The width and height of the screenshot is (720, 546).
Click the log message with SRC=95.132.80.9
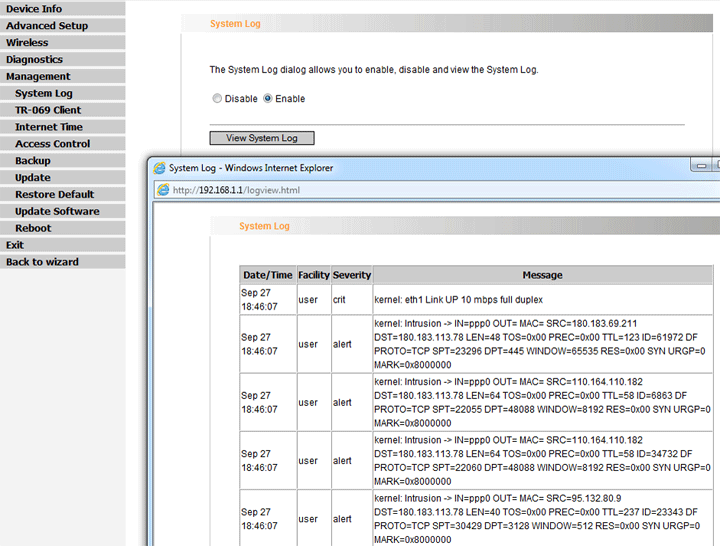click(x=542, y=519)
